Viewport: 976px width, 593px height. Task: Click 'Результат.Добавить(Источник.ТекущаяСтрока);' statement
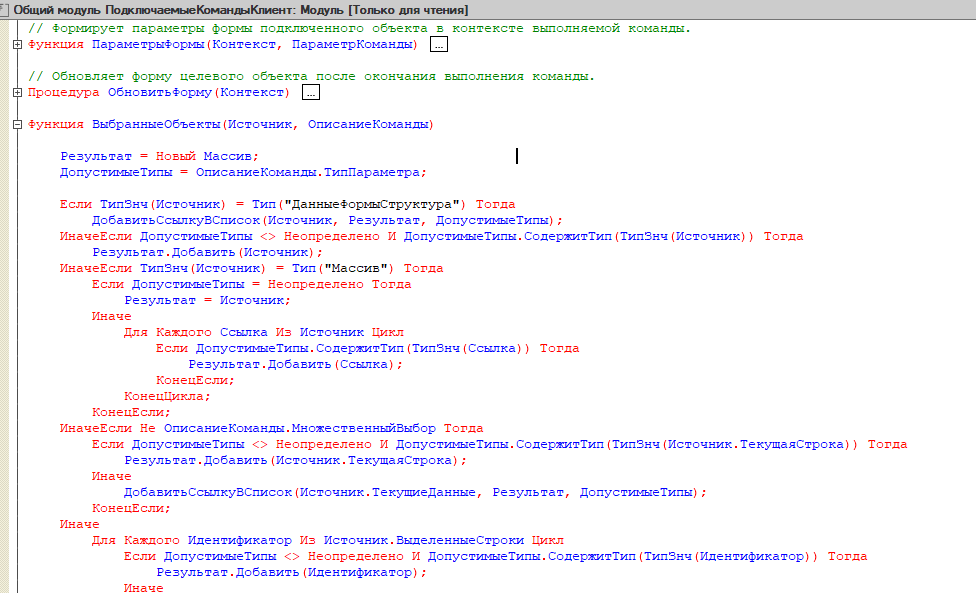tap(296, 460)
